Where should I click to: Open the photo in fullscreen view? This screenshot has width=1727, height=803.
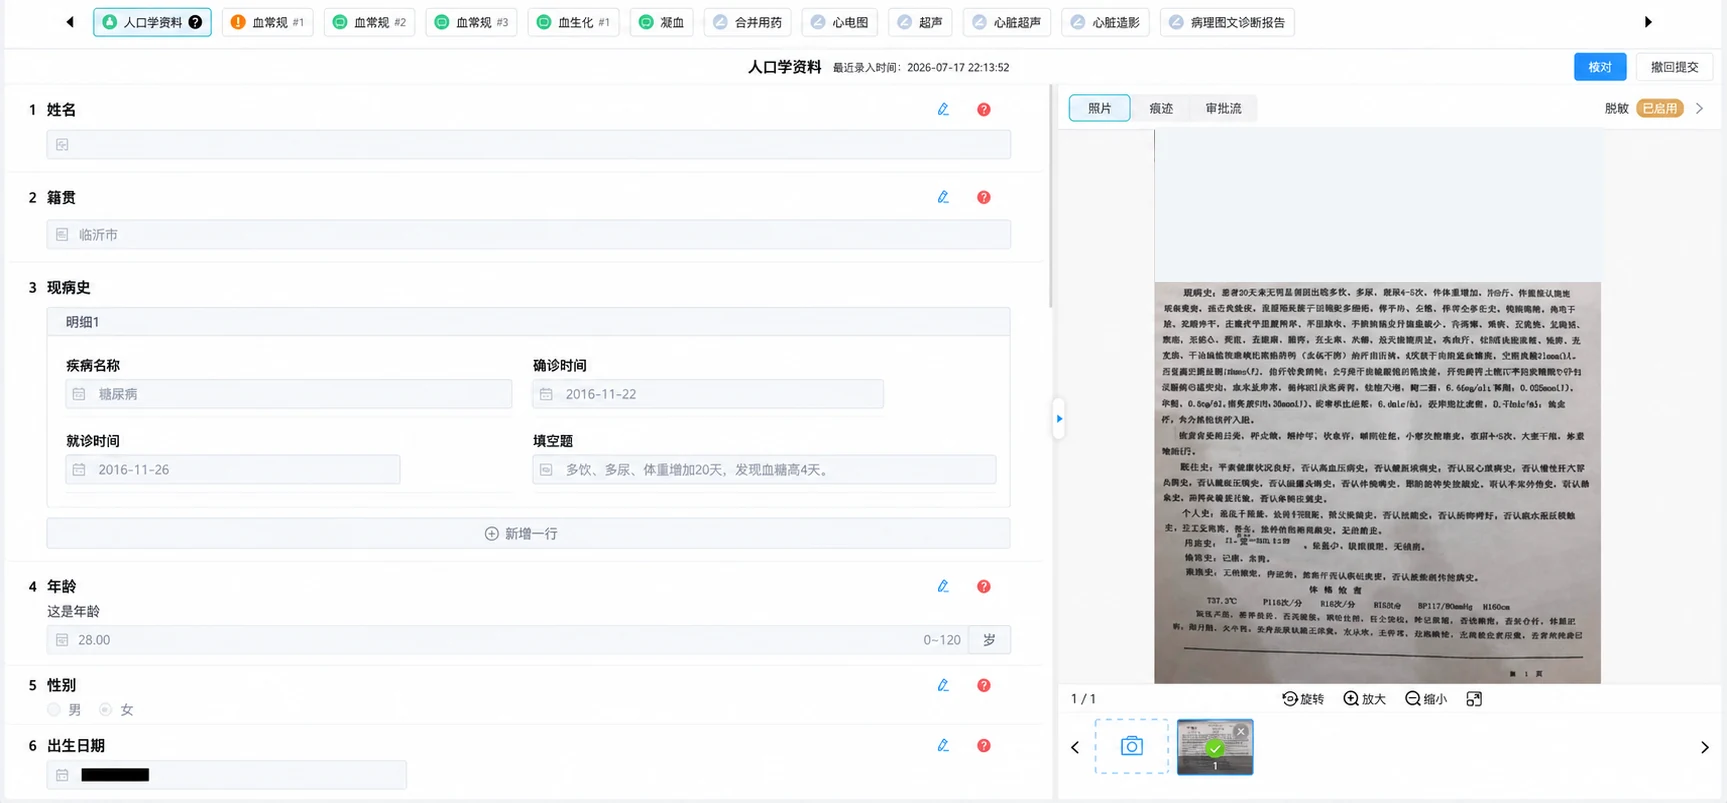[1474, 699]
